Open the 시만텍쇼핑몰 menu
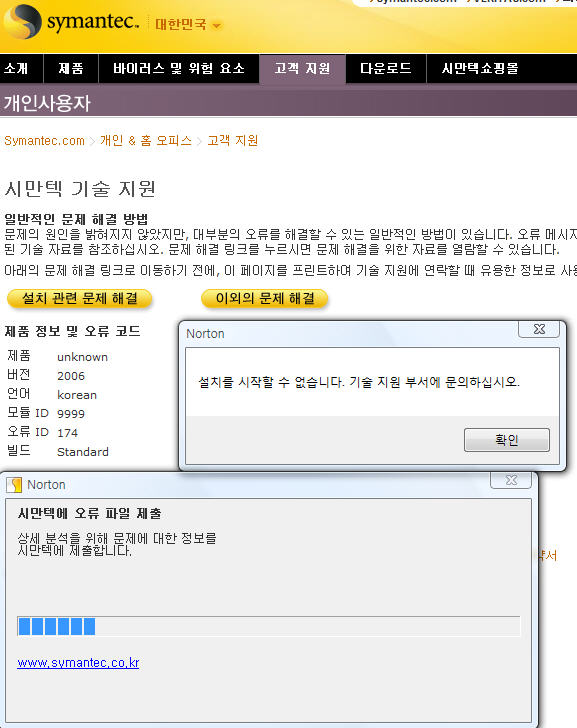The width and height of the screenshot is (577, 728). pos(480,69)
